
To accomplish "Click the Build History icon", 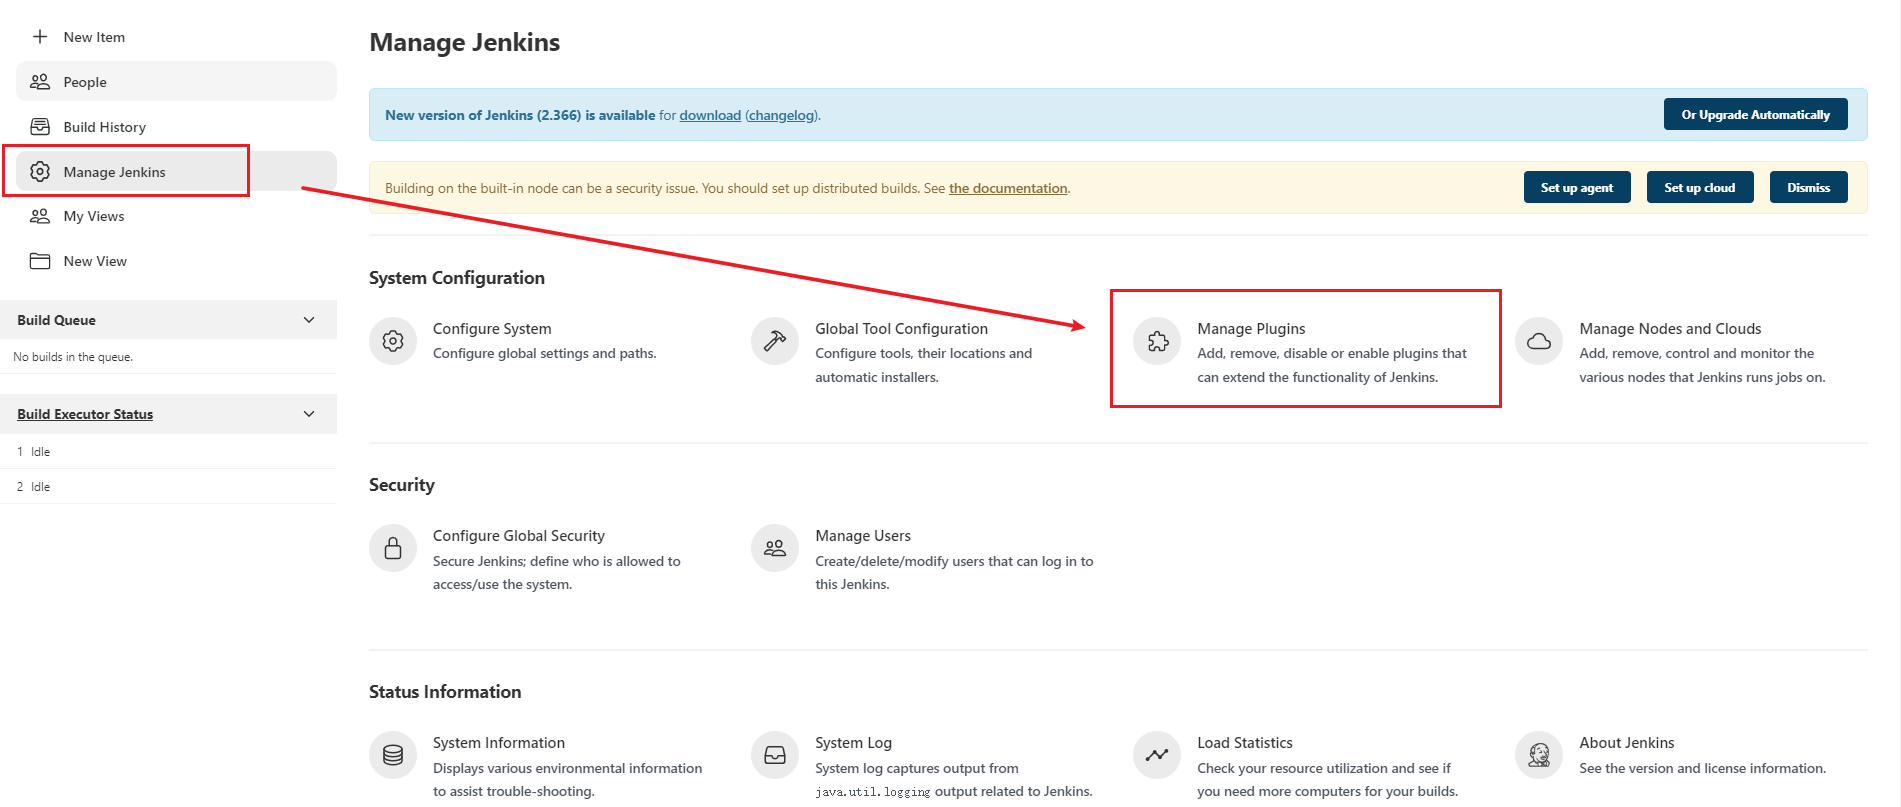I will 40,127.
